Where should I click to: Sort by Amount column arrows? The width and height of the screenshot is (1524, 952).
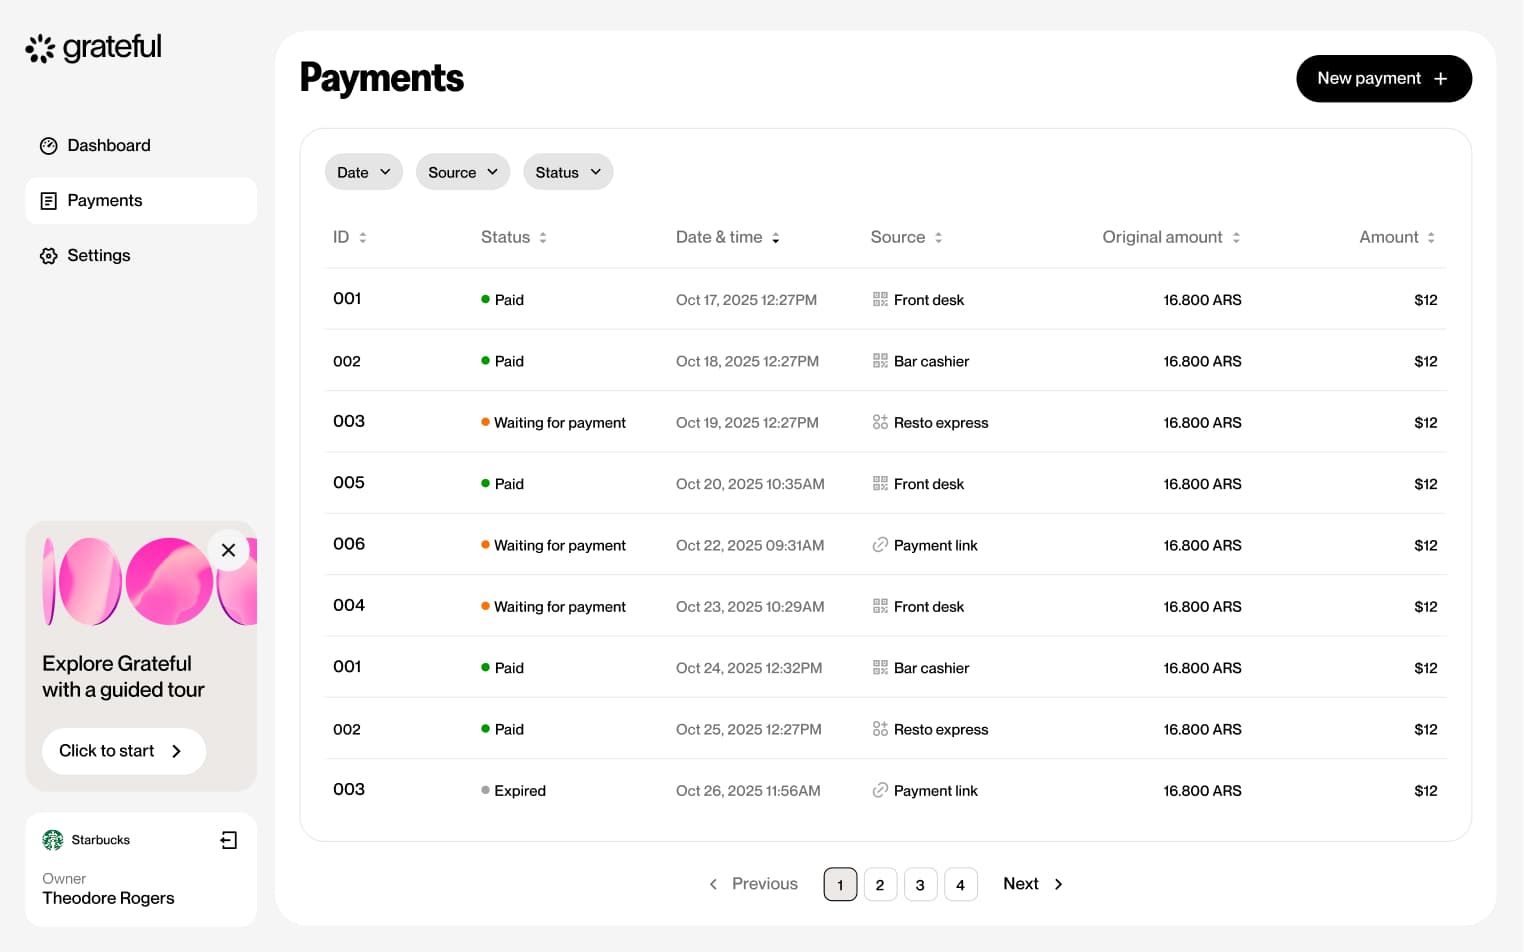pos(1431,238)
